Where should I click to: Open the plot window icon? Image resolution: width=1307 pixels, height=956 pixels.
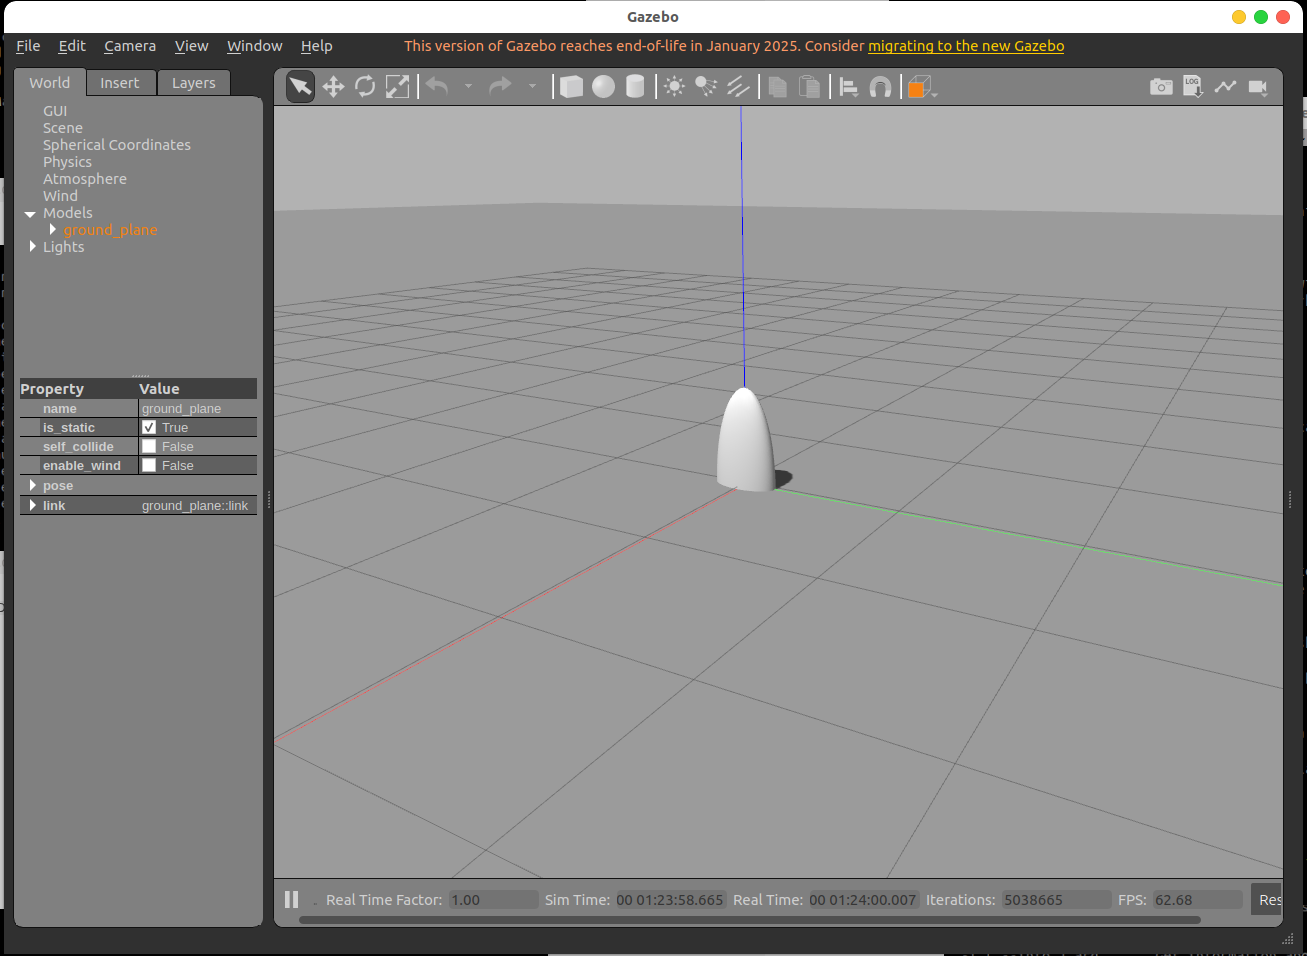tap(1225, 87)
